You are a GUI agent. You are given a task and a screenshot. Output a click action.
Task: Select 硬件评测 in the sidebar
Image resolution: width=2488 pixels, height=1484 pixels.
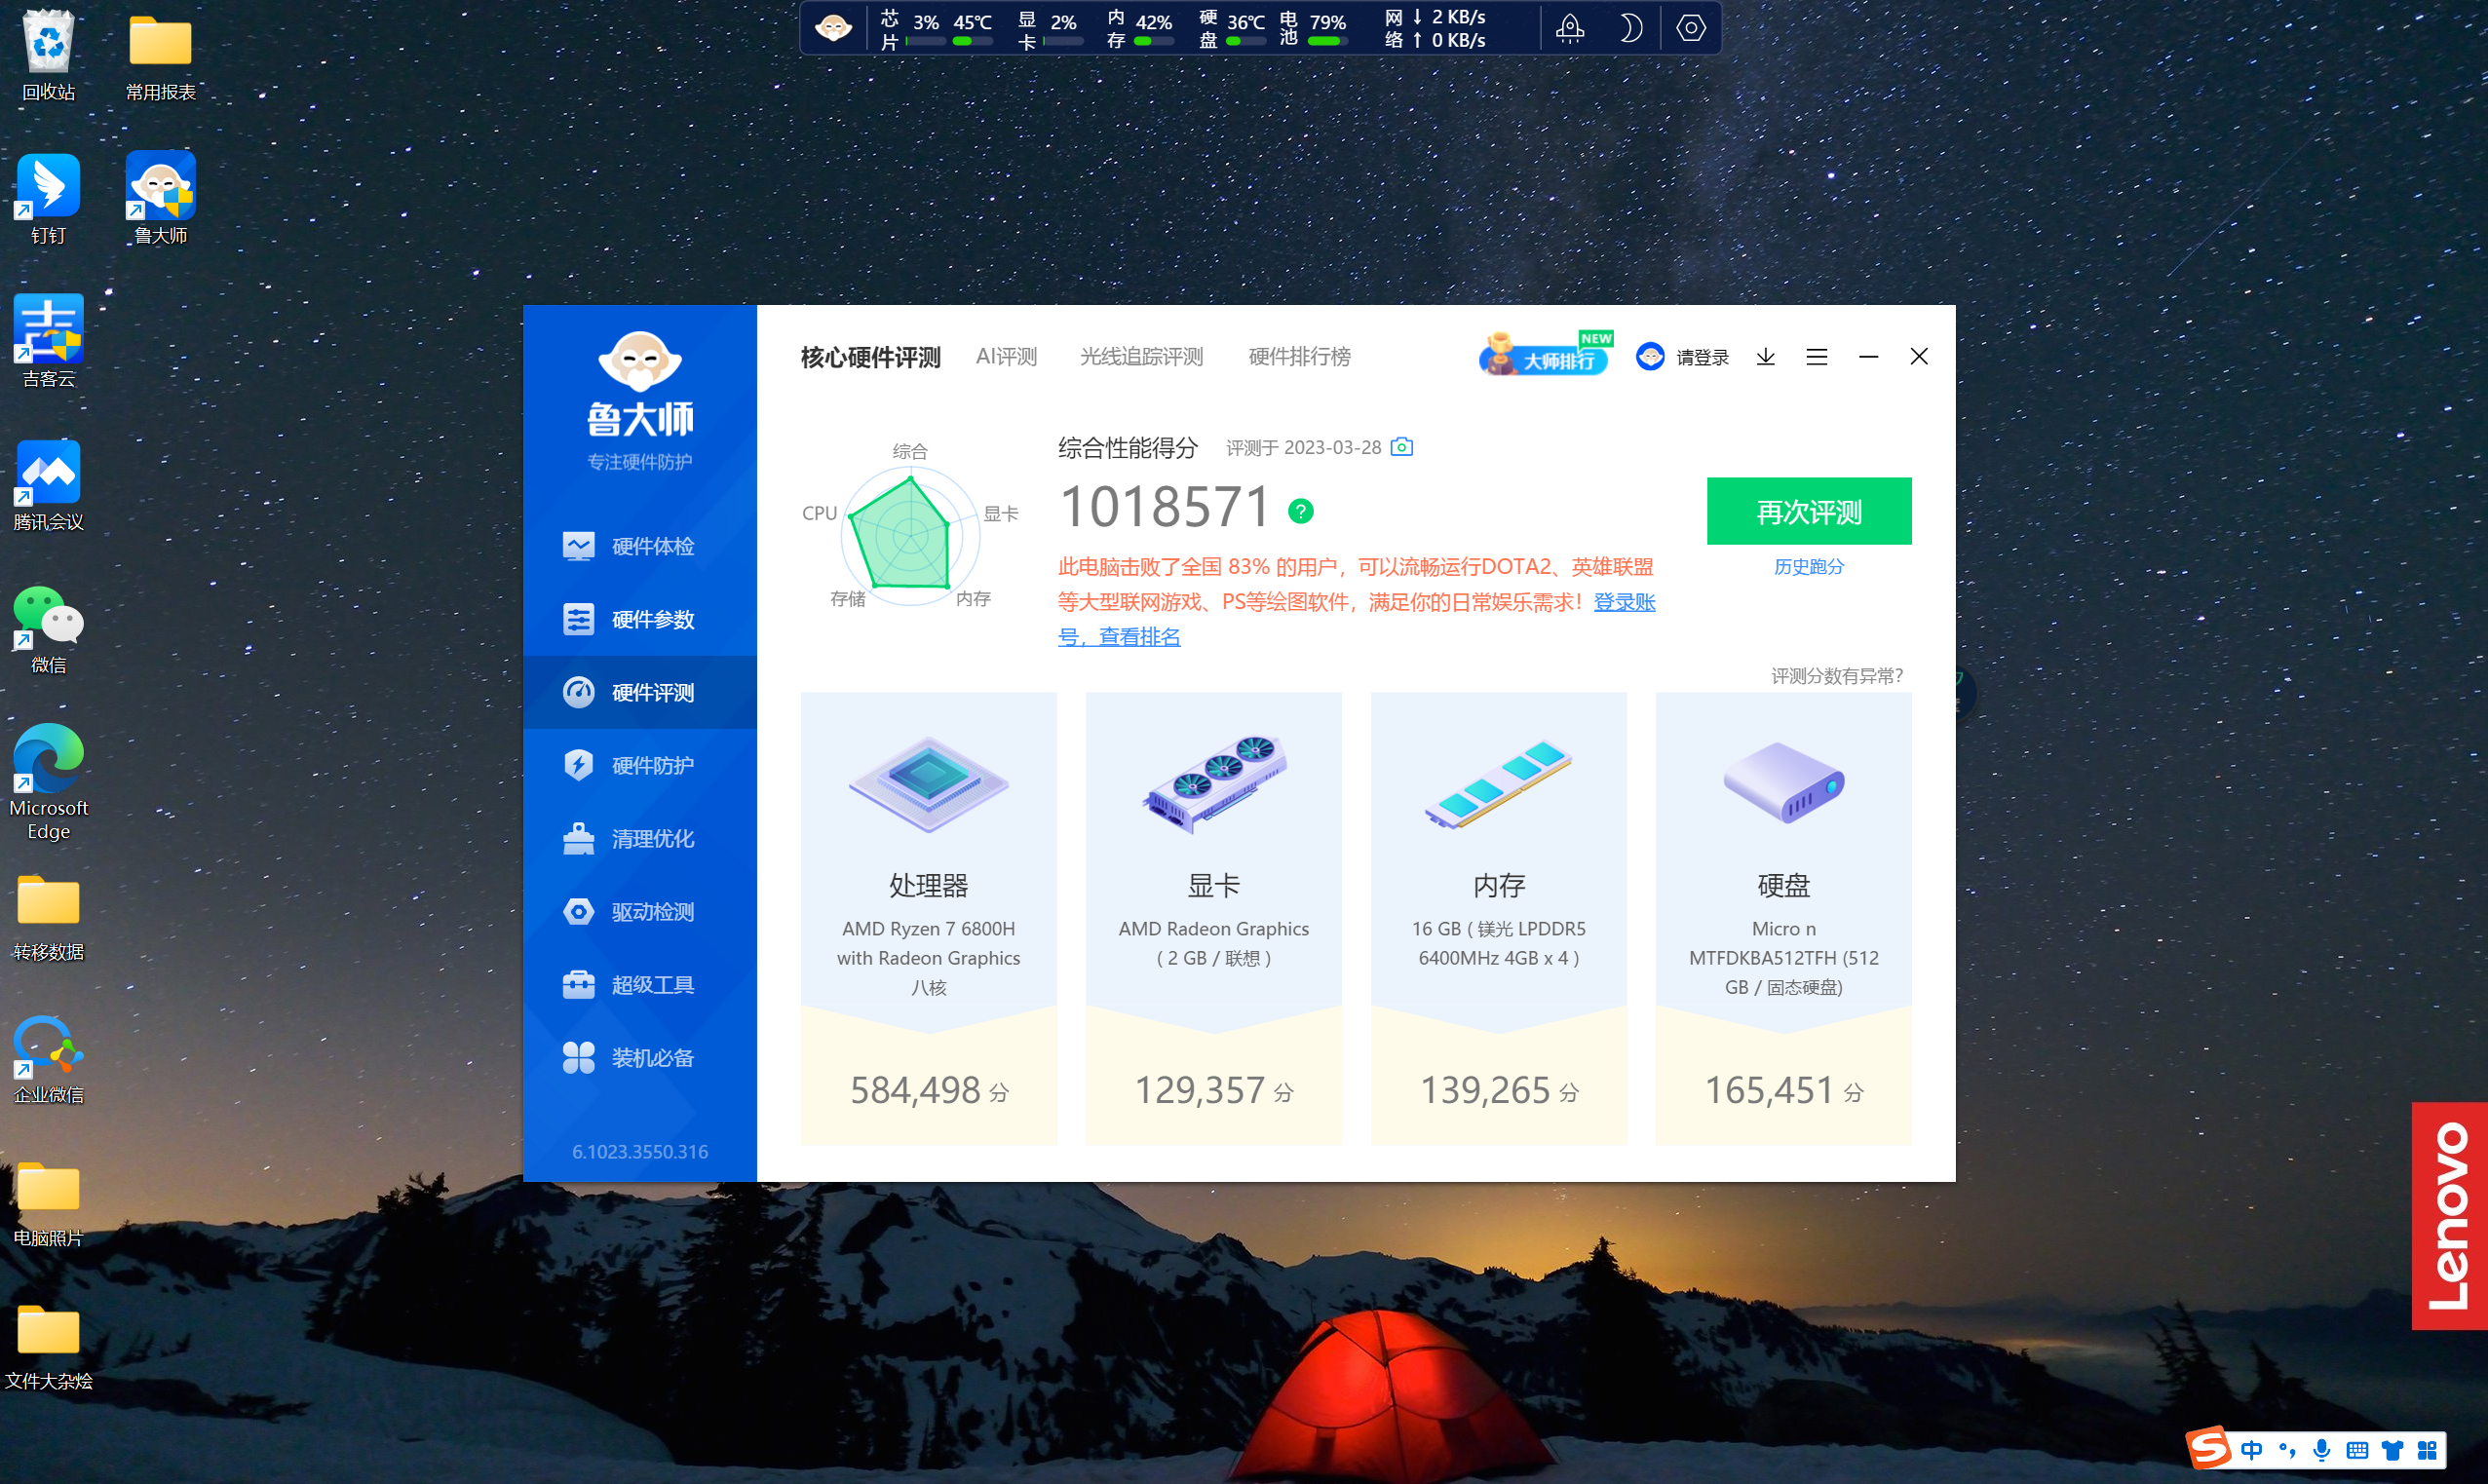[640, 692]
